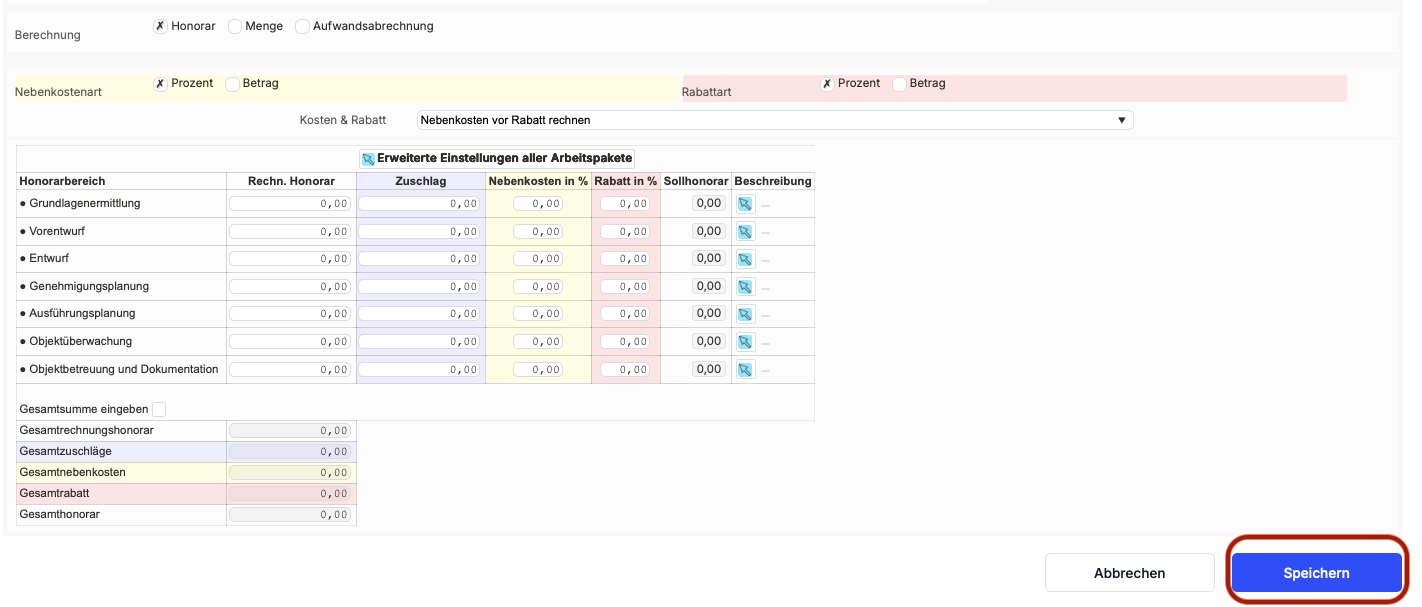Click Zuschlag field for Entwurf
This screenshot has width=1422, height=607.
[x=420, y=259]
